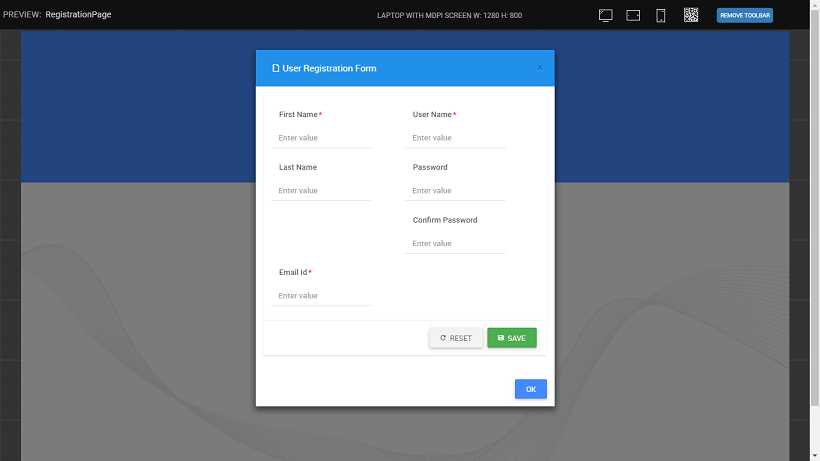Screen dimensions: 820x461
Task: Focus the User Name input field
Action: tap(455, 138)
